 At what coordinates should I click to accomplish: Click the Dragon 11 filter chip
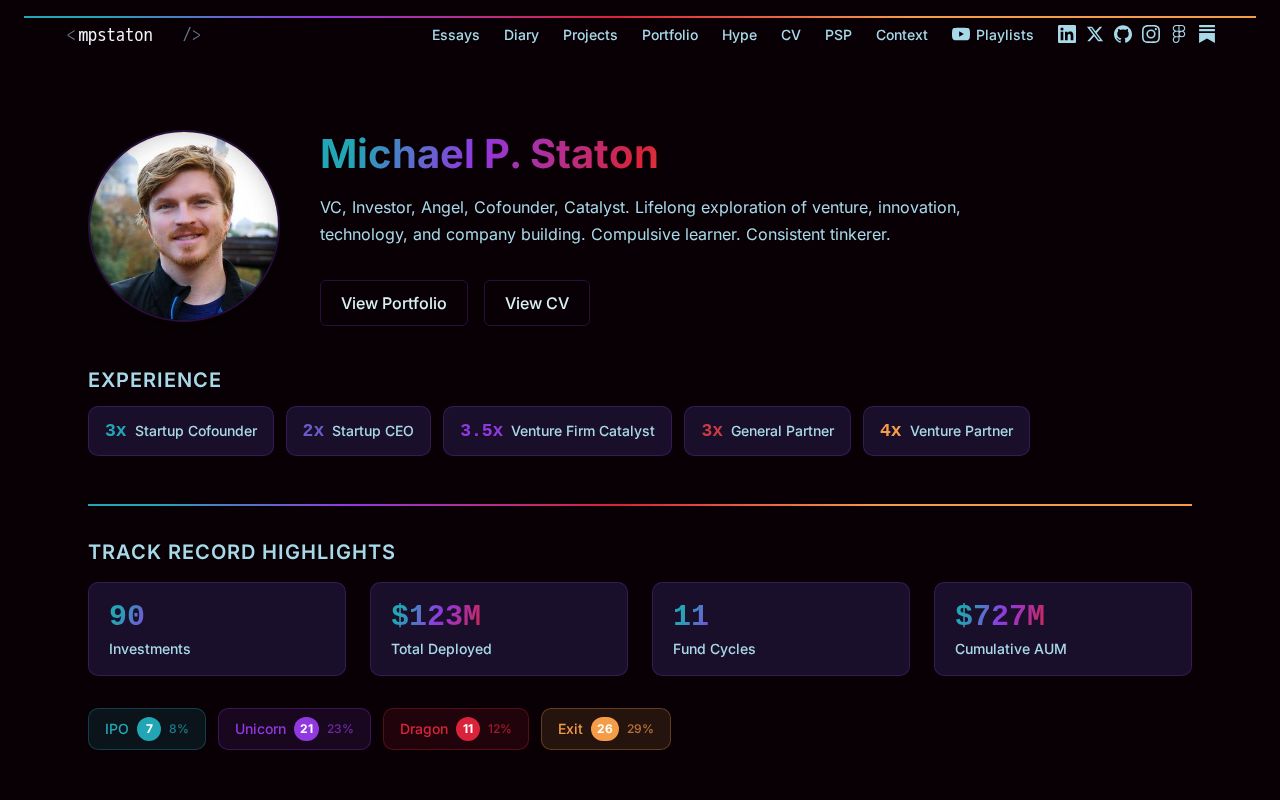[x=456, y=729]
